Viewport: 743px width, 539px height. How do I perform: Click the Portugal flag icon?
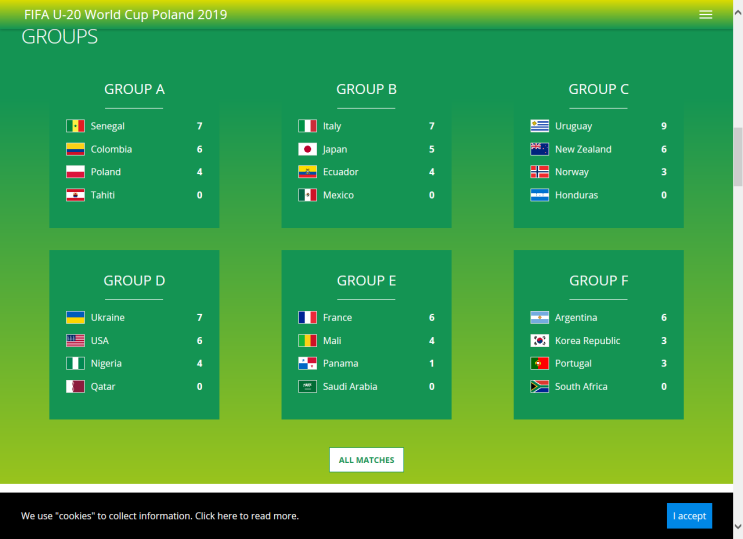coord(540,364)
